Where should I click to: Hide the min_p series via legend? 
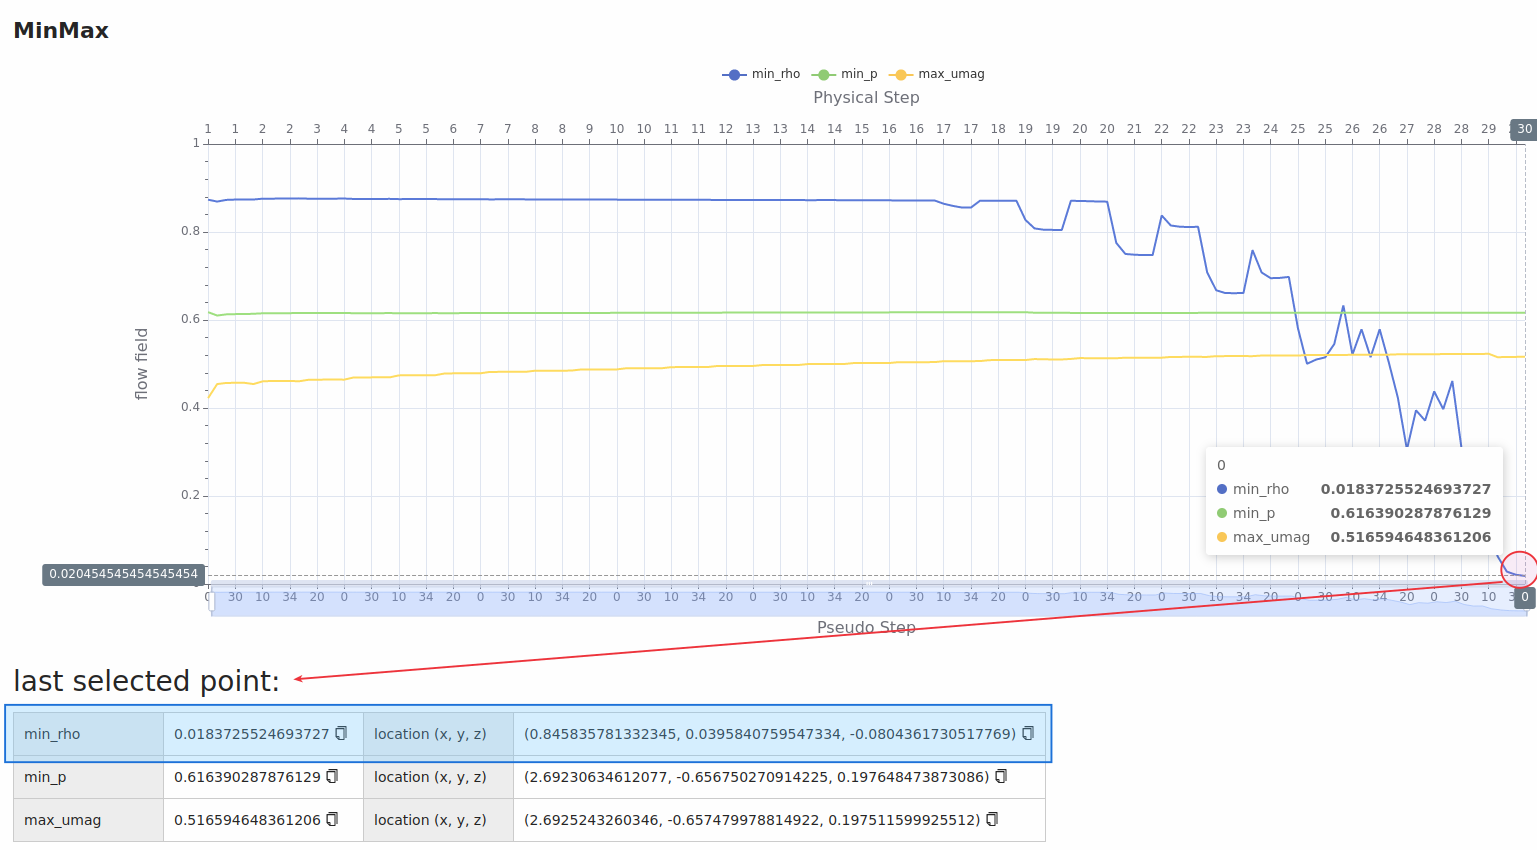(x=846, y=74)
